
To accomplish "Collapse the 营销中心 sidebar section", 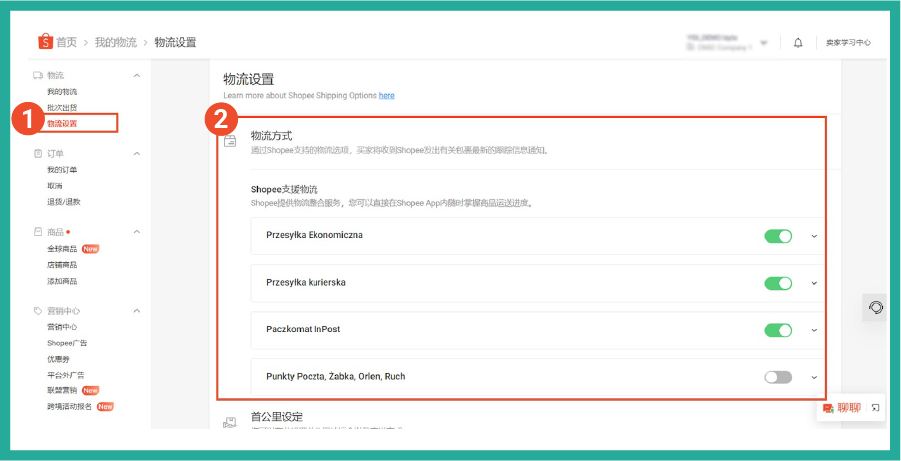I will tap(137, 310).
